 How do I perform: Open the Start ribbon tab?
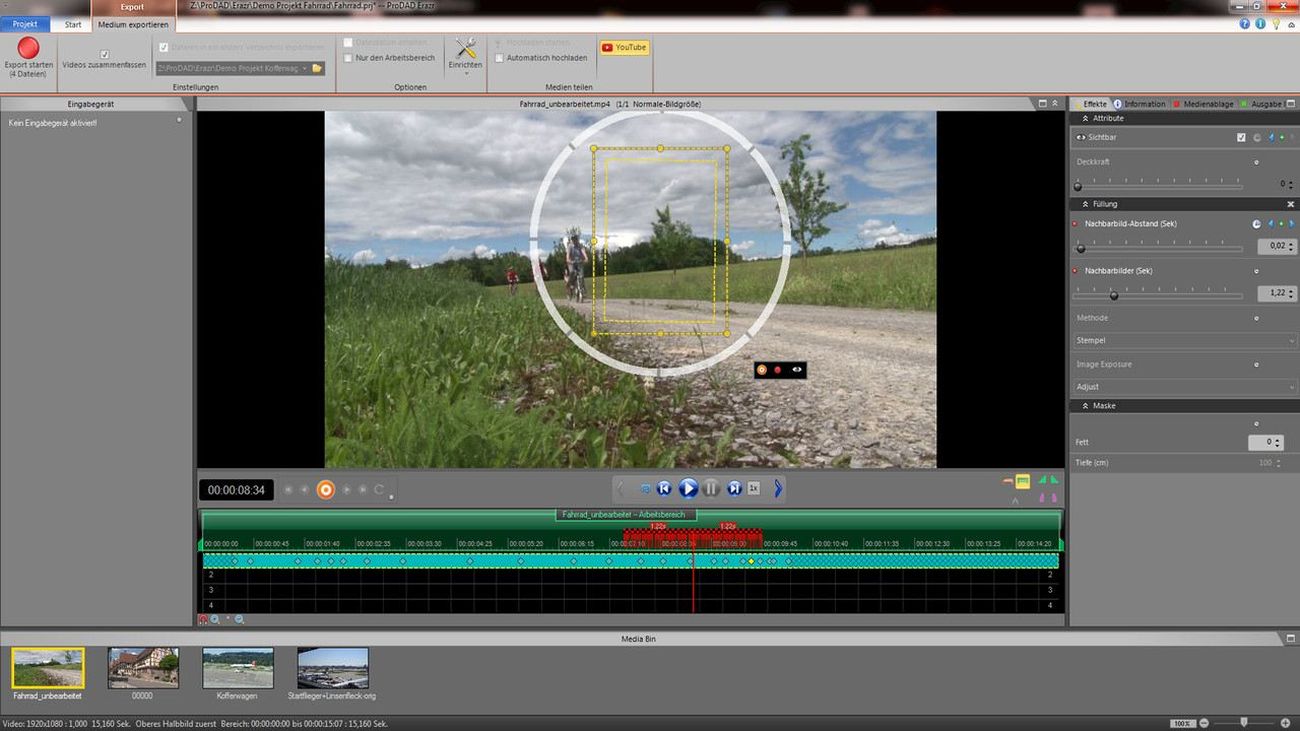(x=73, y=24)
